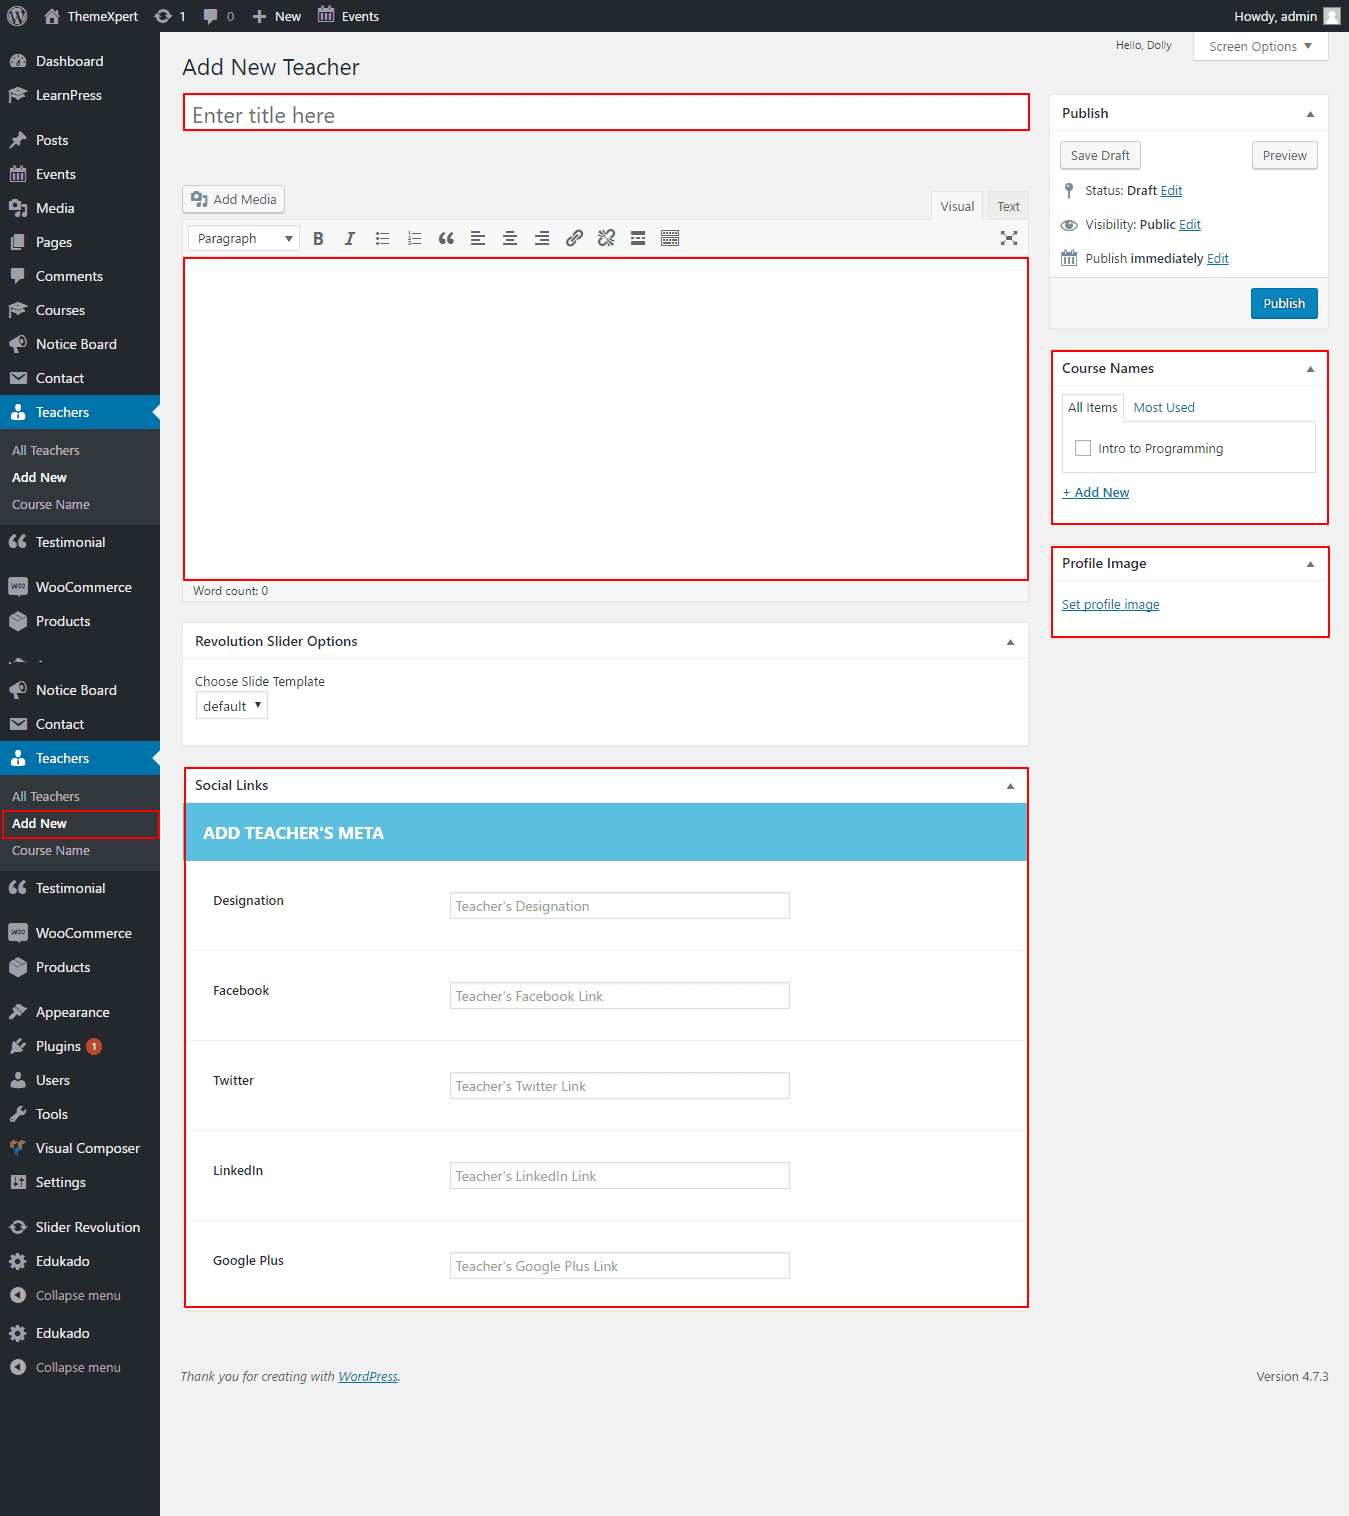Click the Teacher's Designation input field
Screen dimensions: 1349x1516
pyautogui.click(x=619, y=906)
